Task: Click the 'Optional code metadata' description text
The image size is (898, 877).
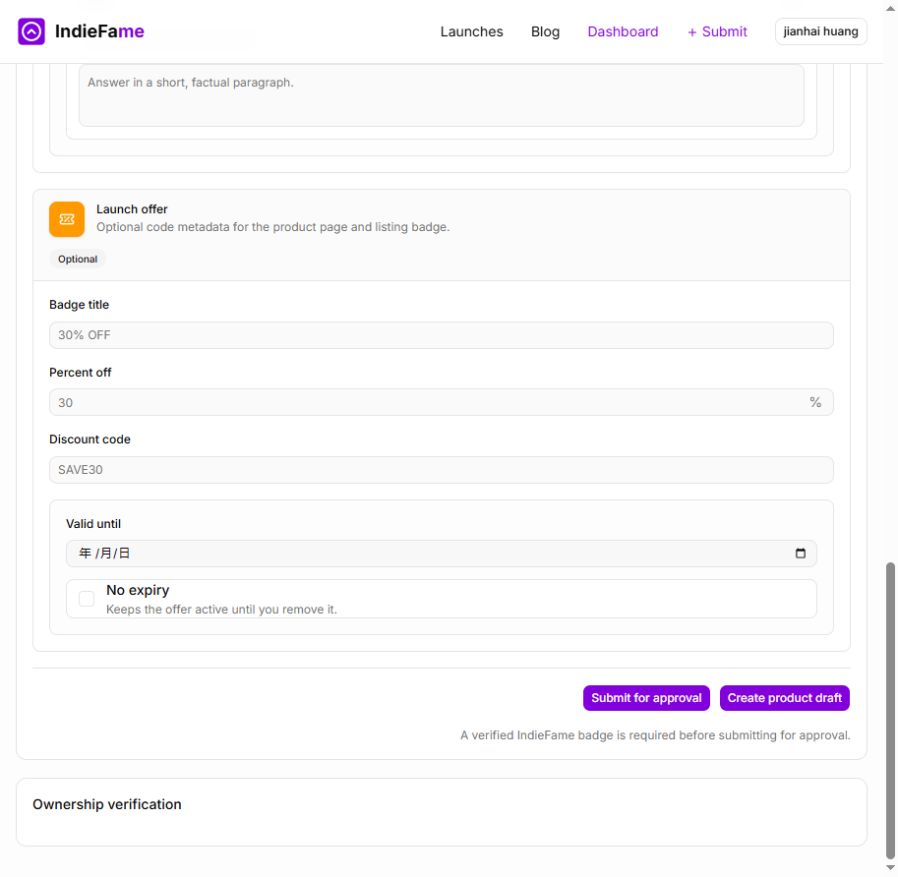Action: pos(273,227)
